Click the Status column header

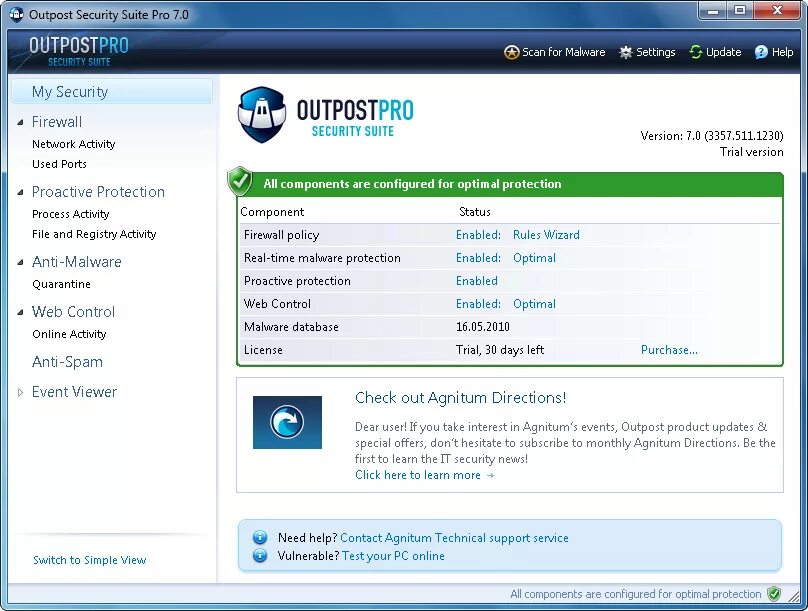tap(475, 212)
